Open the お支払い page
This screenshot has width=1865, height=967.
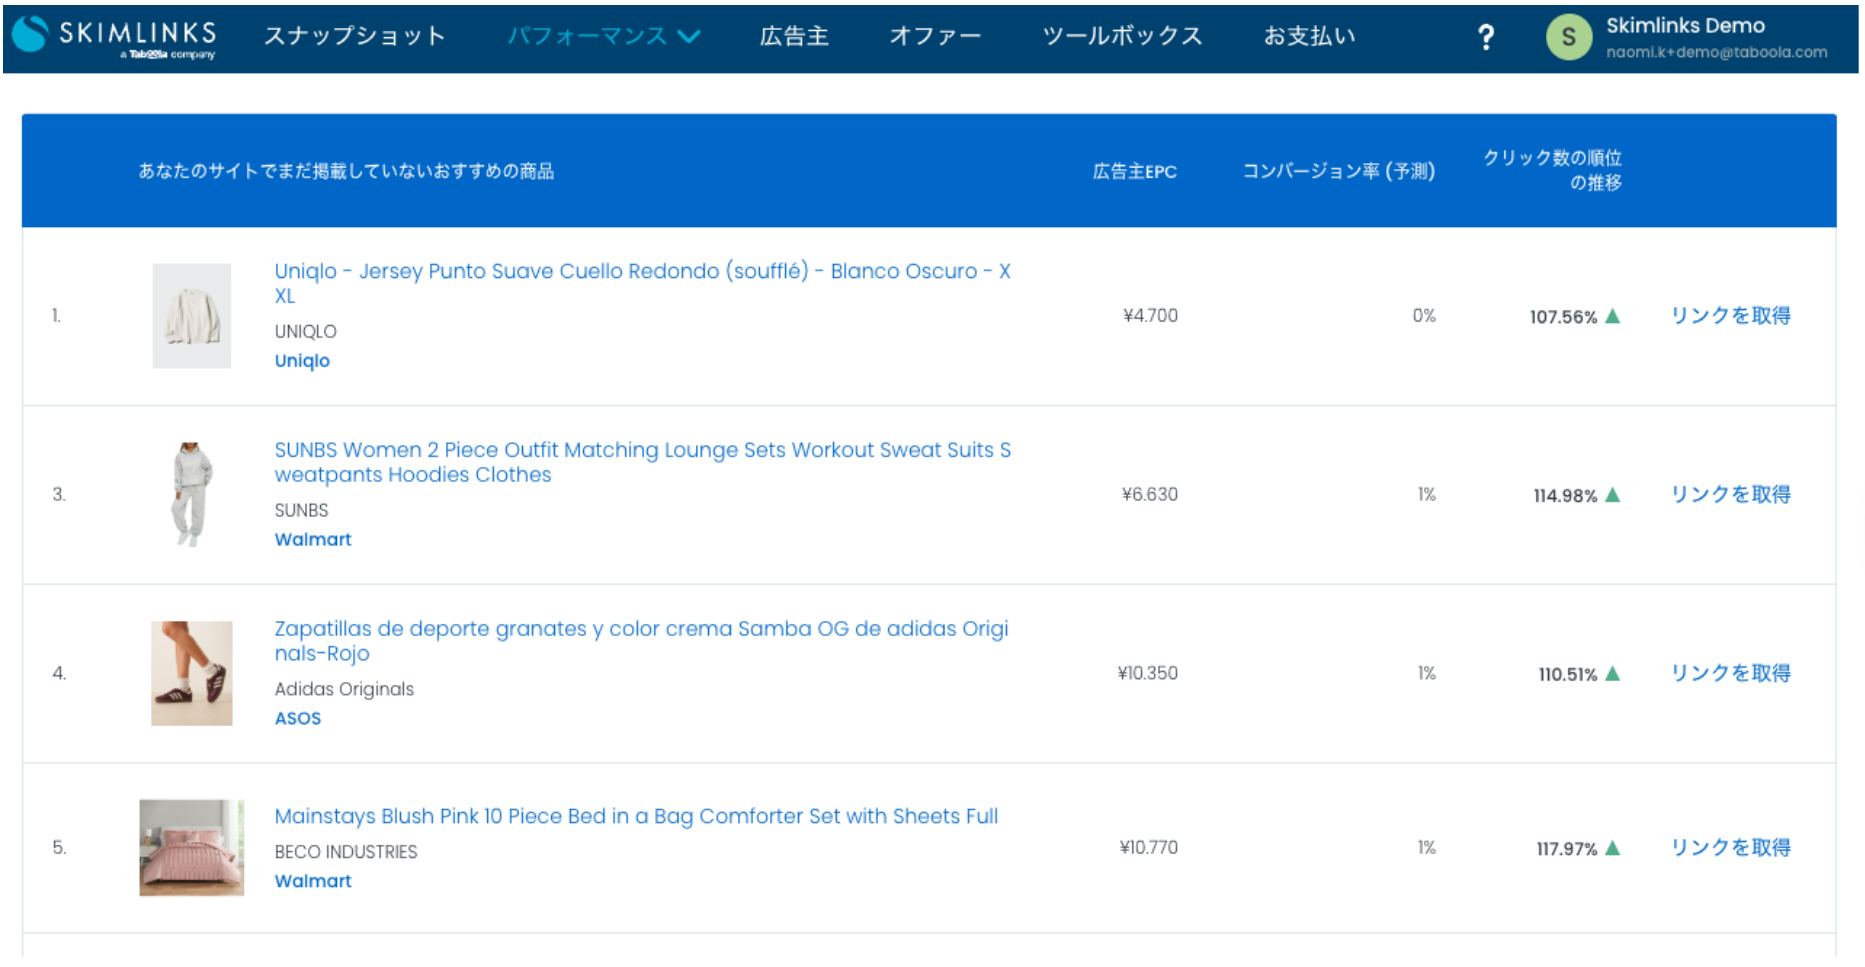click(x=1310, y=35)
